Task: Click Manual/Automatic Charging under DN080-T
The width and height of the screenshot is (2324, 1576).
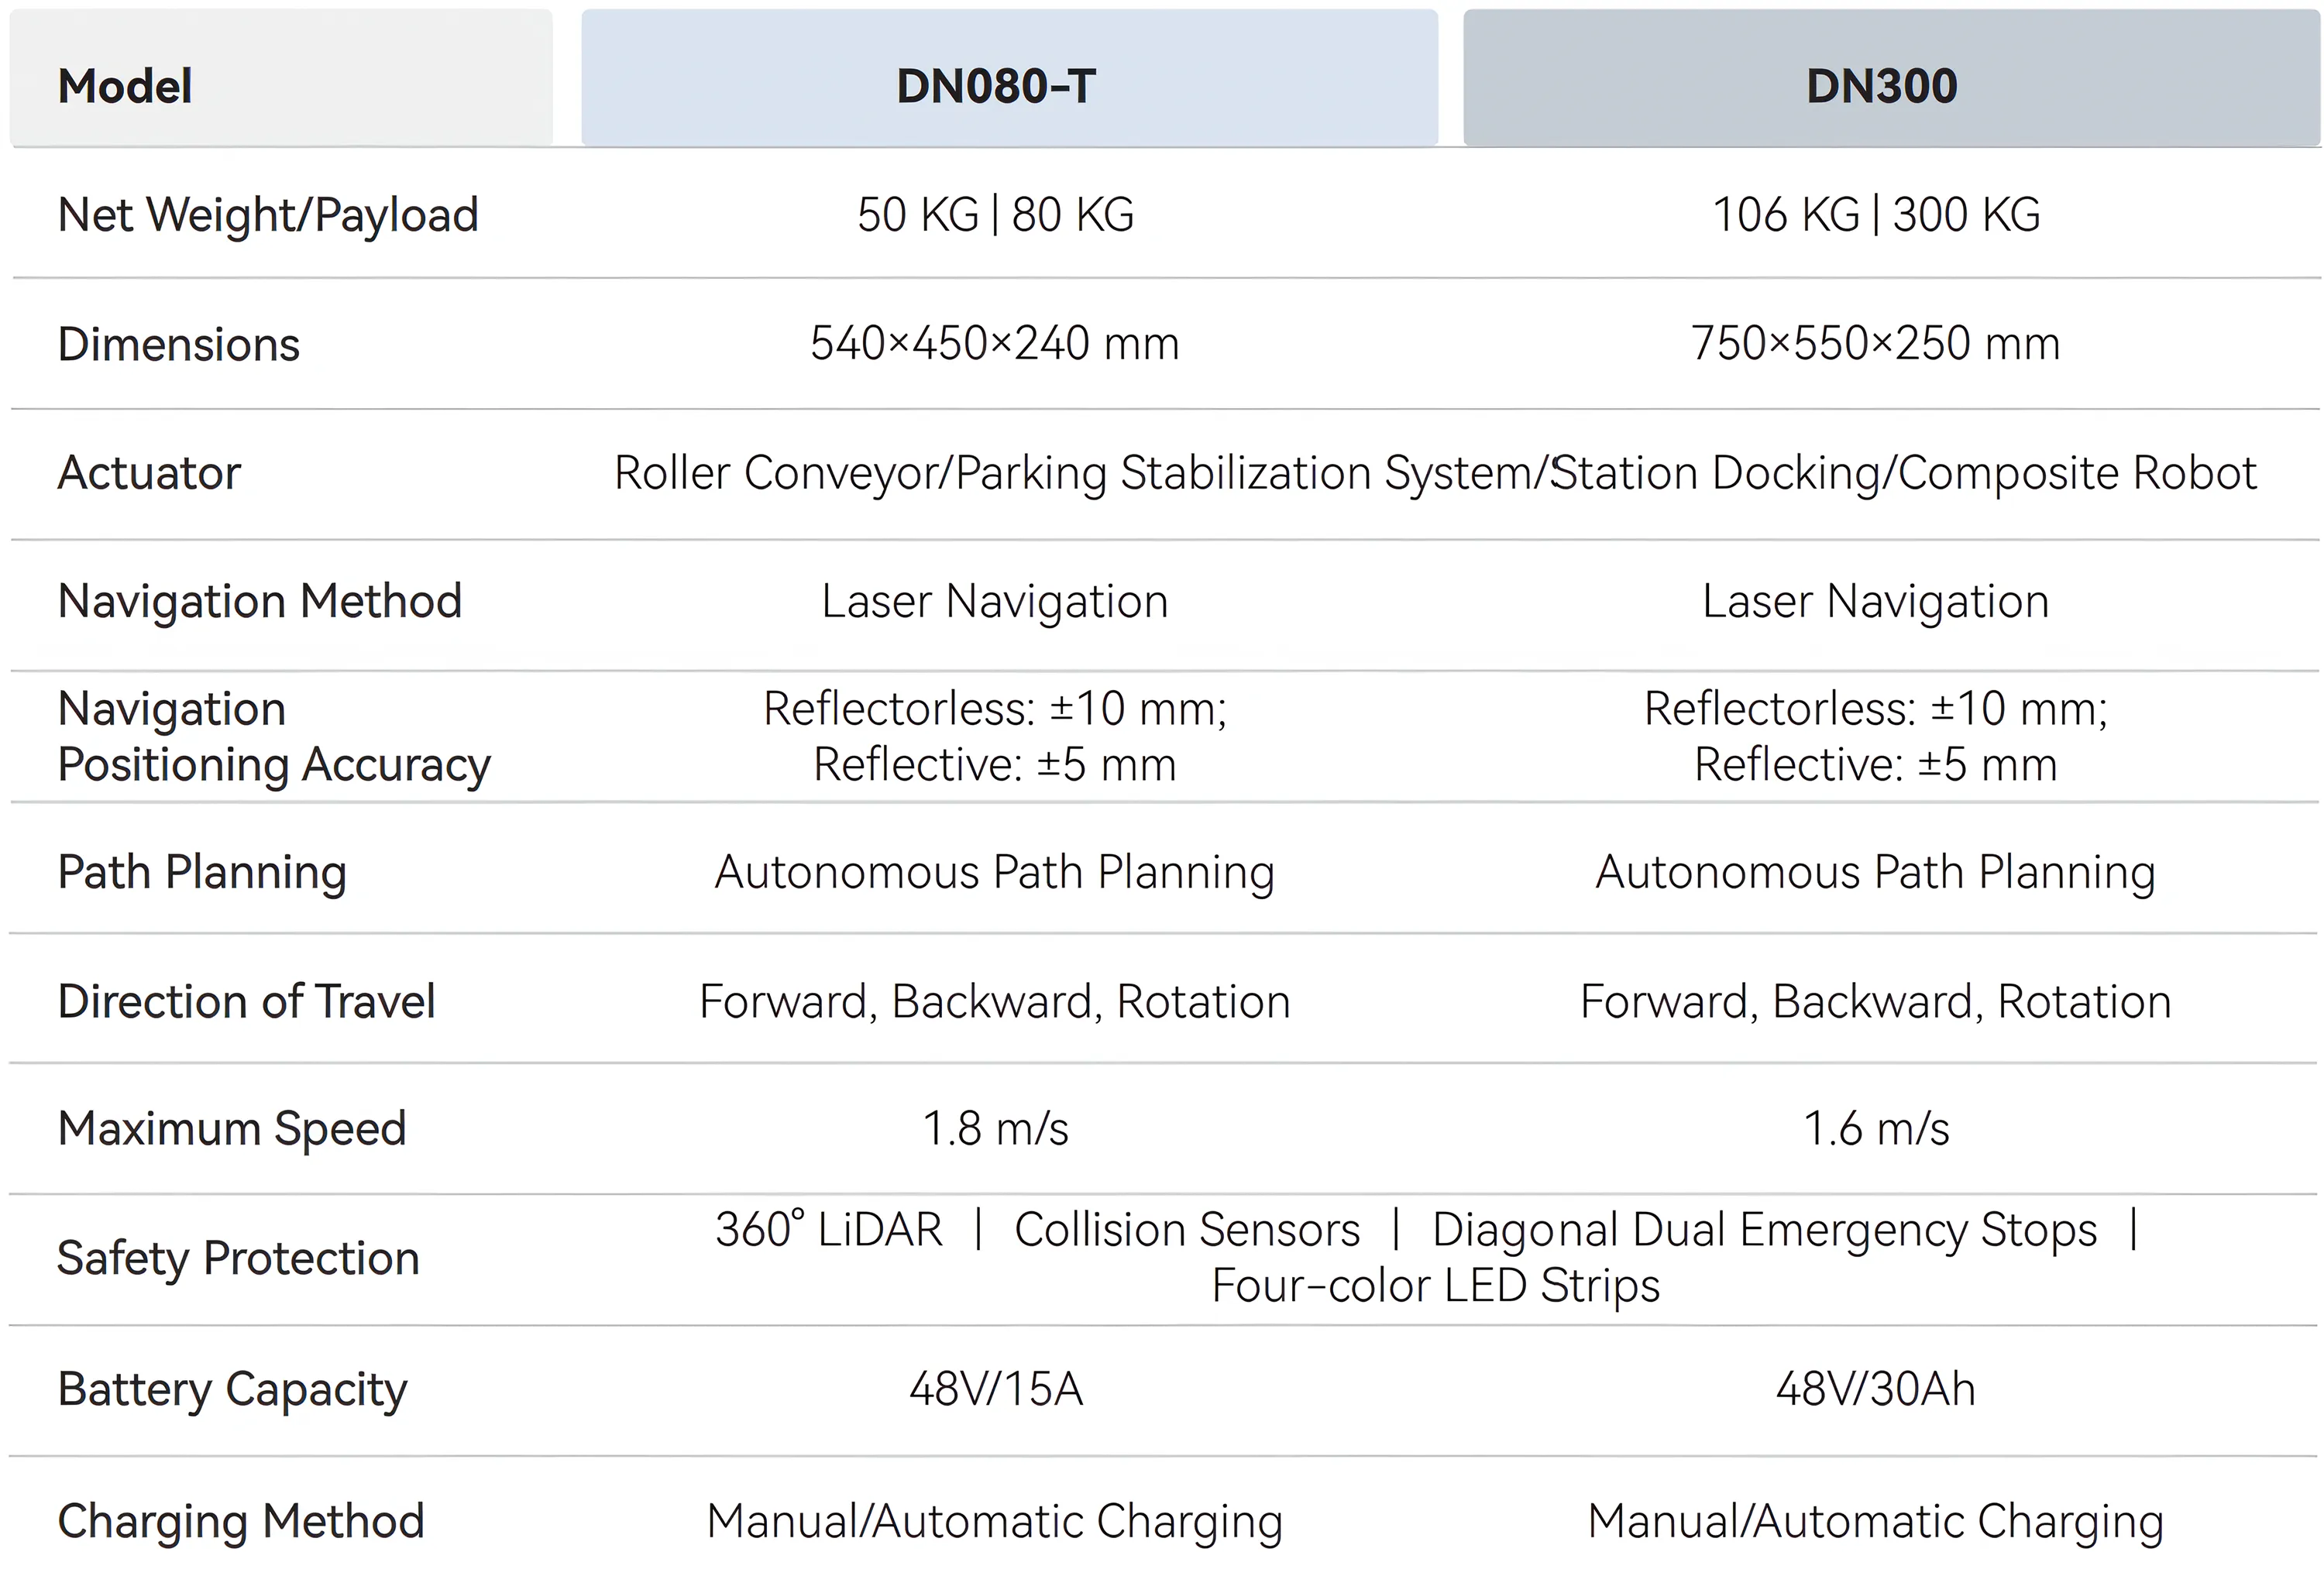Action: [x=995, y=1523]
